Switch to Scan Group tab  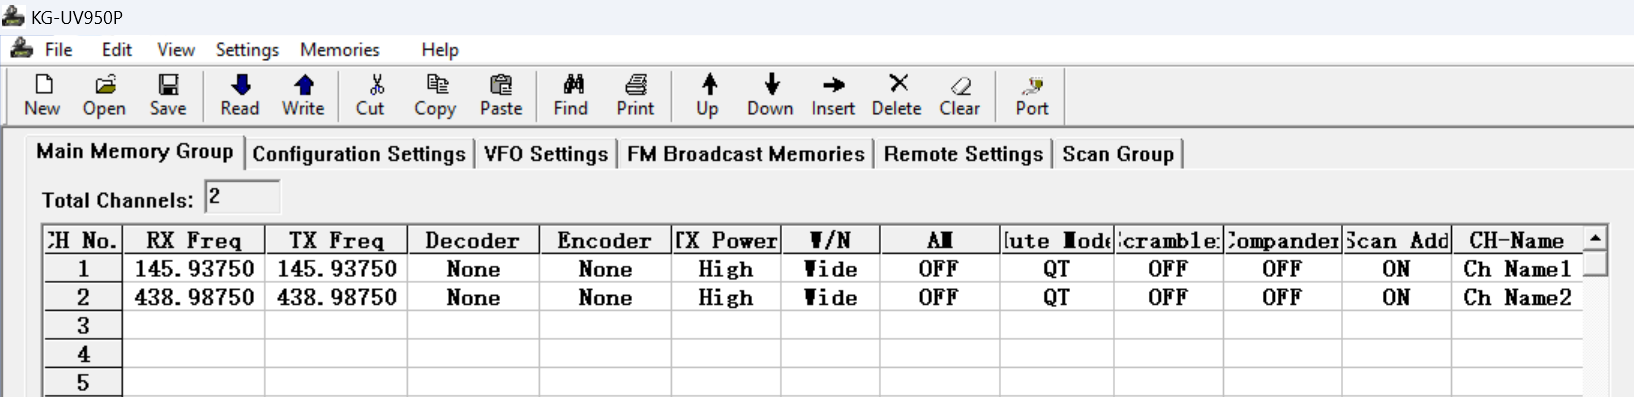pos(1118,154)
